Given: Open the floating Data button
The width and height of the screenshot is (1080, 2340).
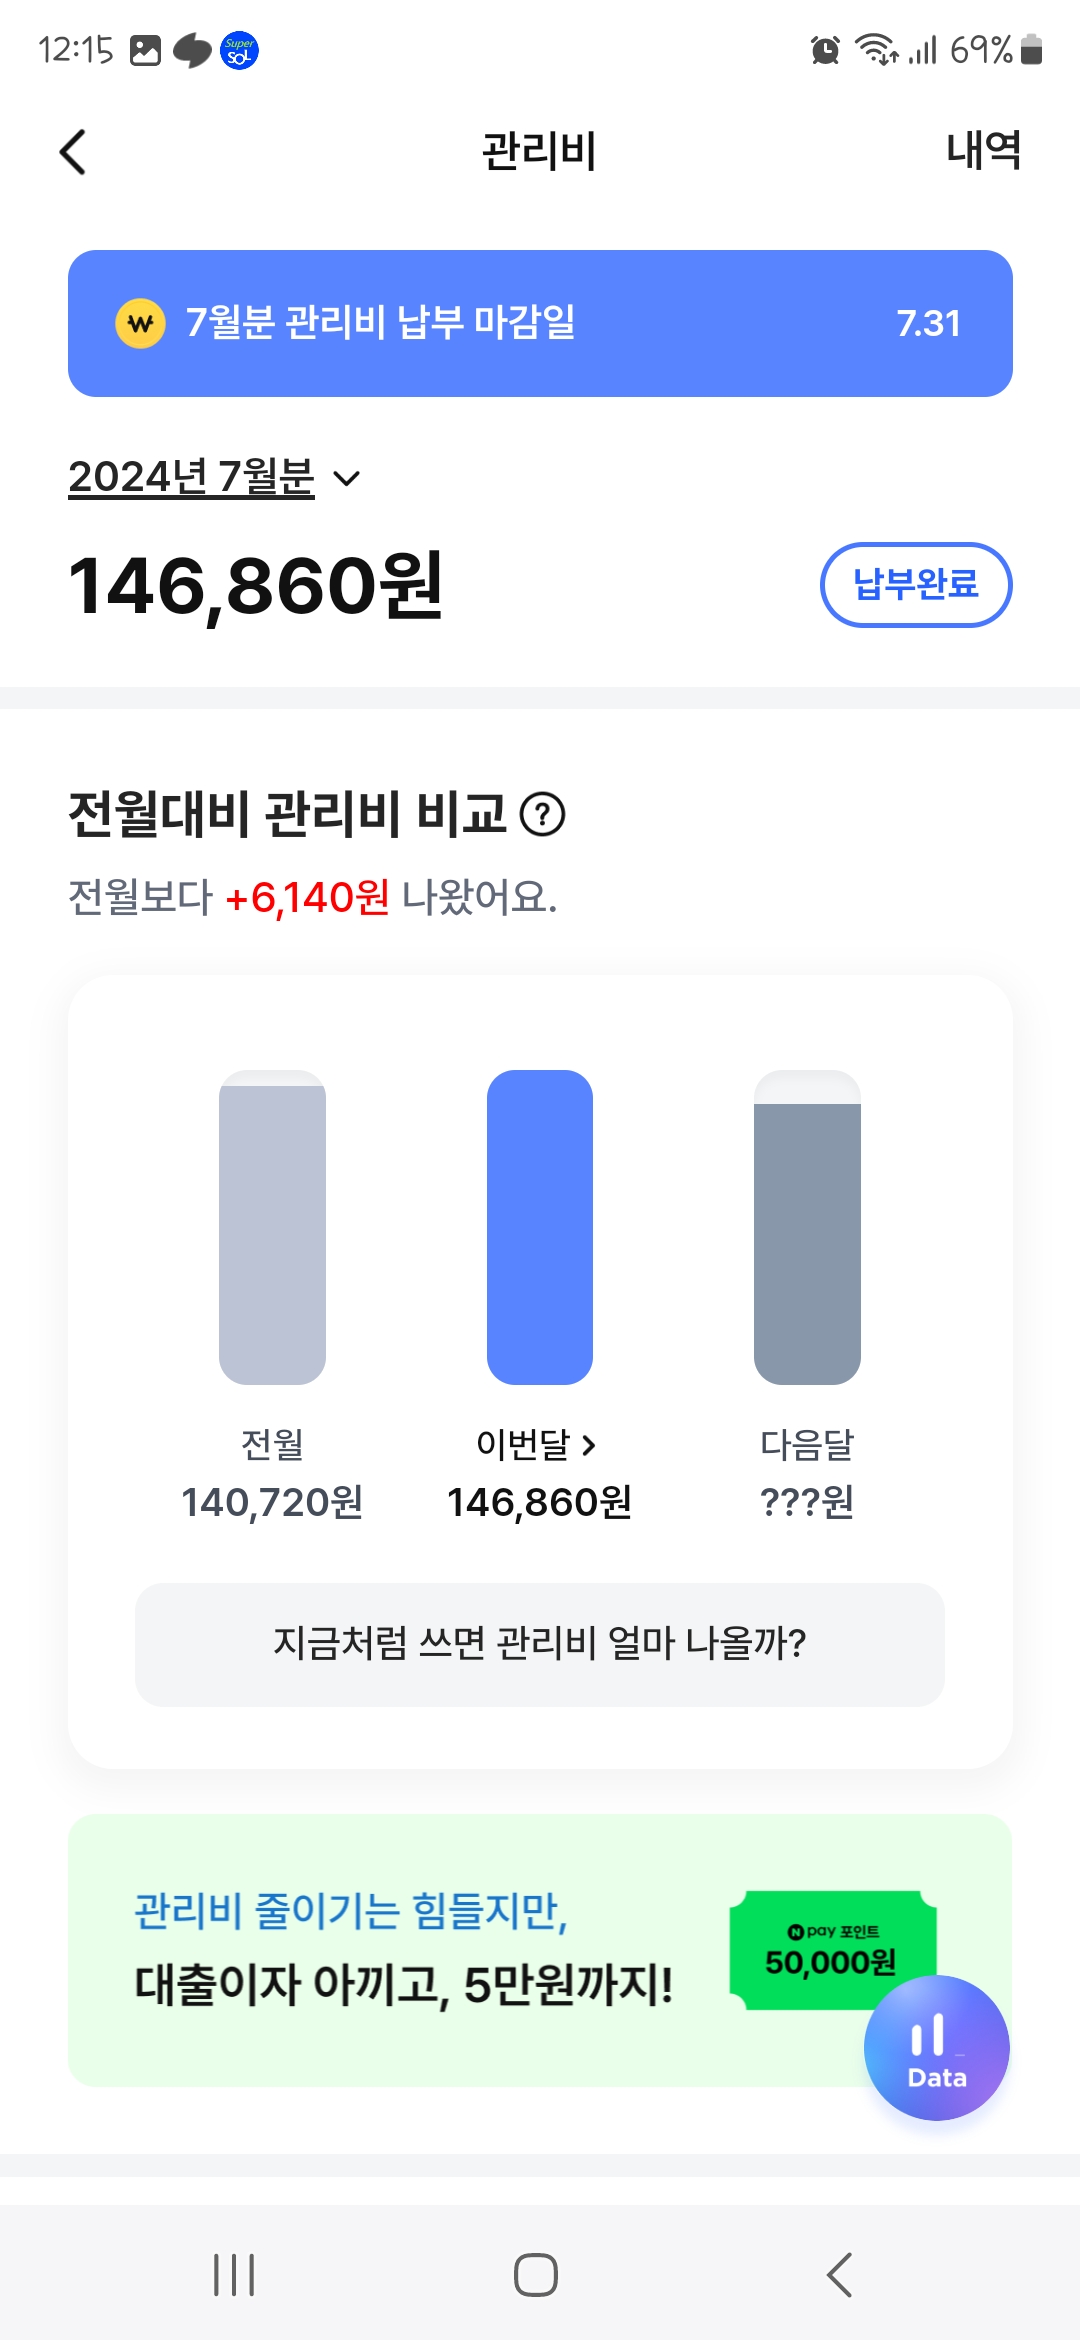Looking at the screenshot, I should pyautogui.click(x=937, y=2048).
